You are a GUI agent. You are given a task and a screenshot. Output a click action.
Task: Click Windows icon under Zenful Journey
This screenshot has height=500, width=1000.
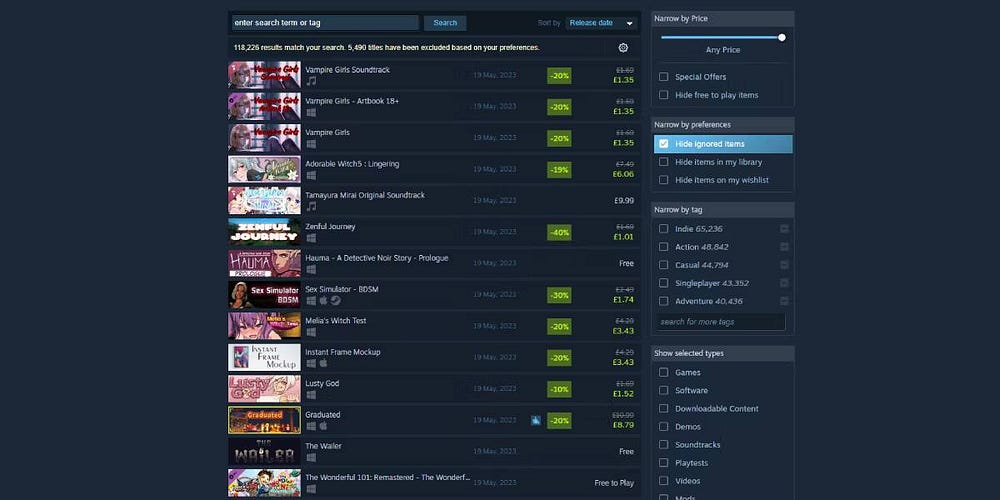[x=311, y=237]
